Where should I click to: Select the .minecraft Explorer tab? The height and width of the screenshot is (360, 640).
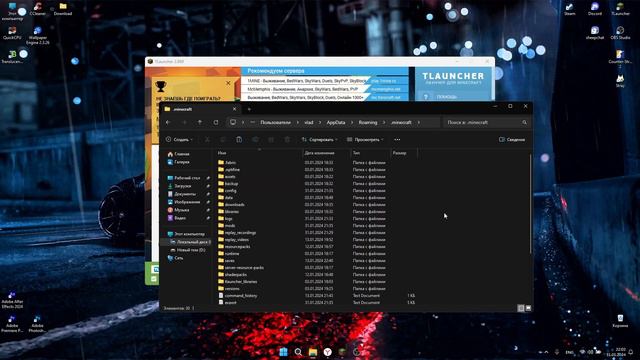[200, 109]
